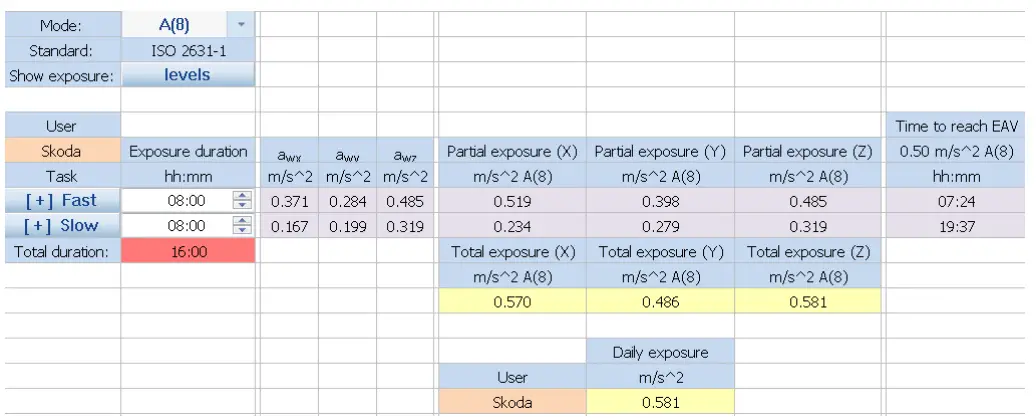
Task: Select the yellow Total exposure (X) 0.570 cell
Action: pyautogui.click(x=512, y=302)
